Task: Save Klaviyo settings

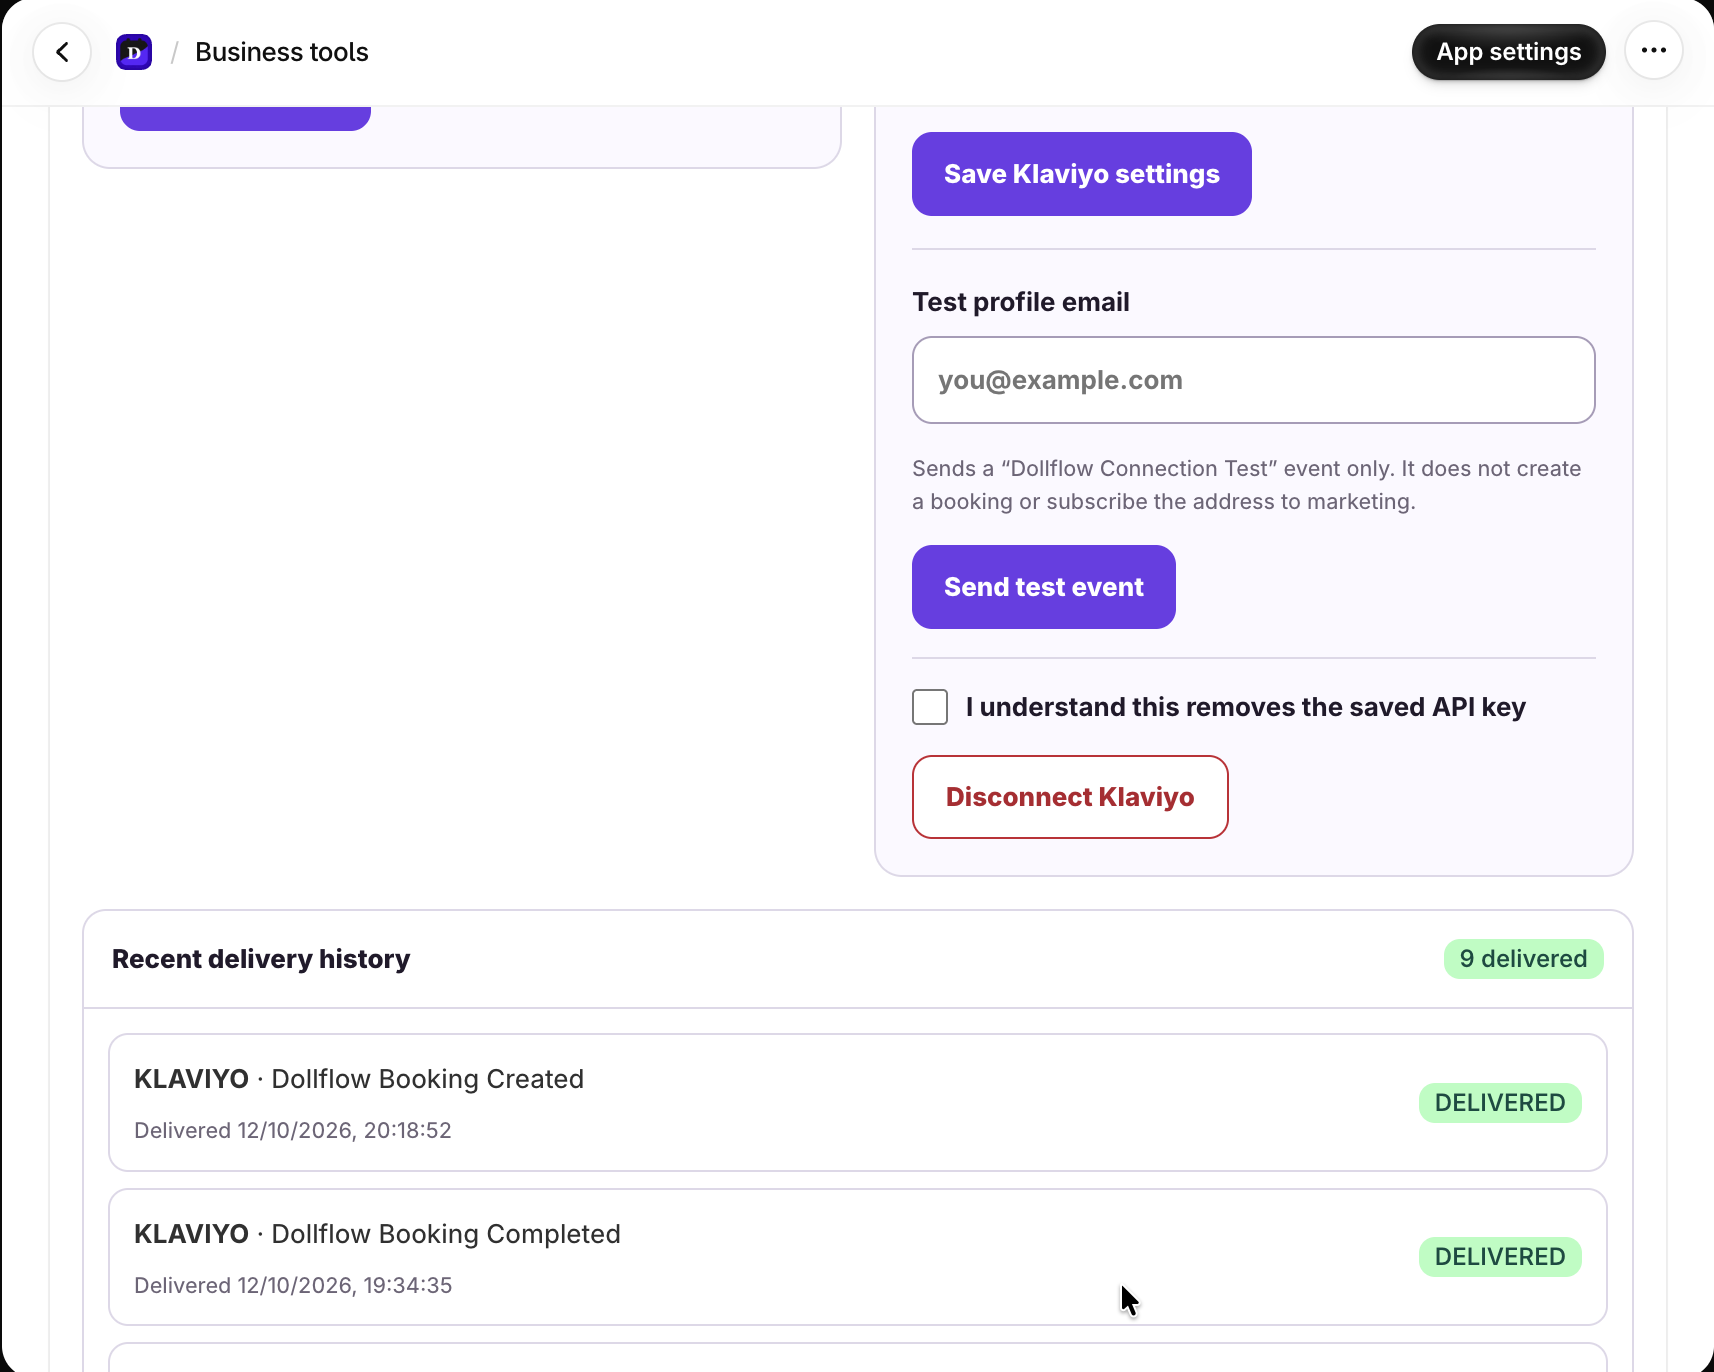Action: click(1081, 174)
